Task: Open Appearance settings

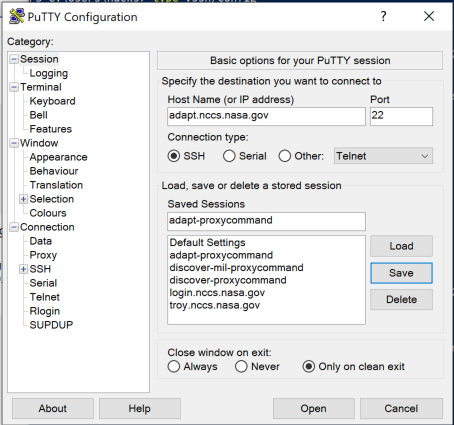Action: pyautogui.click(x=58, y=157)
